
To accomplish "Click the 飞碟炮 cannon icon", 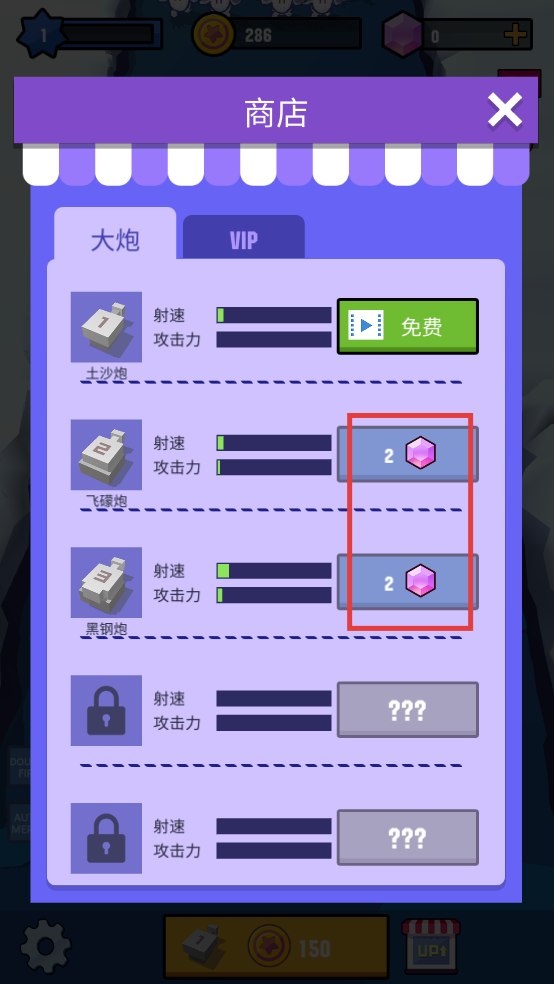I will (106, 455).
